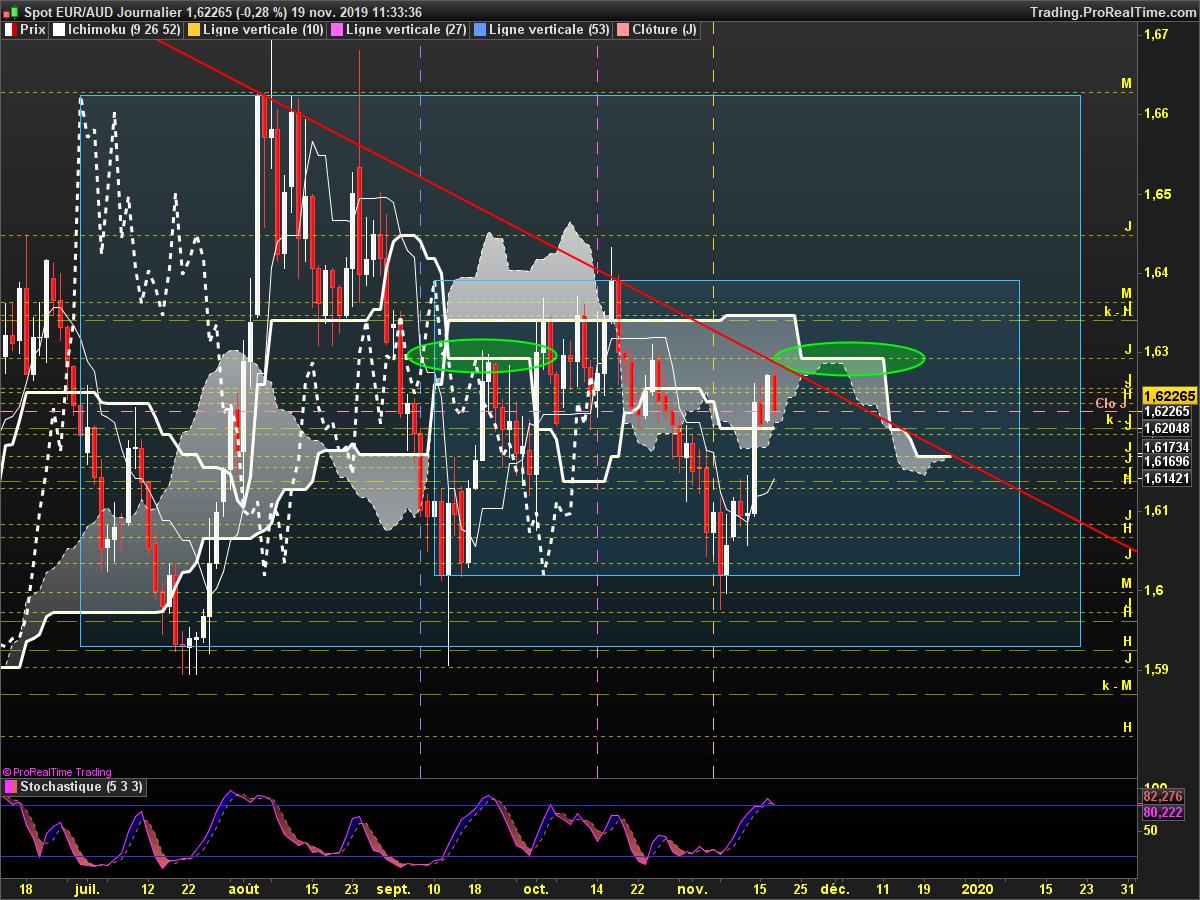Click the white 1,62265 price label
The width and height of the screenshot is (1200, 900).
point(1165,411)
